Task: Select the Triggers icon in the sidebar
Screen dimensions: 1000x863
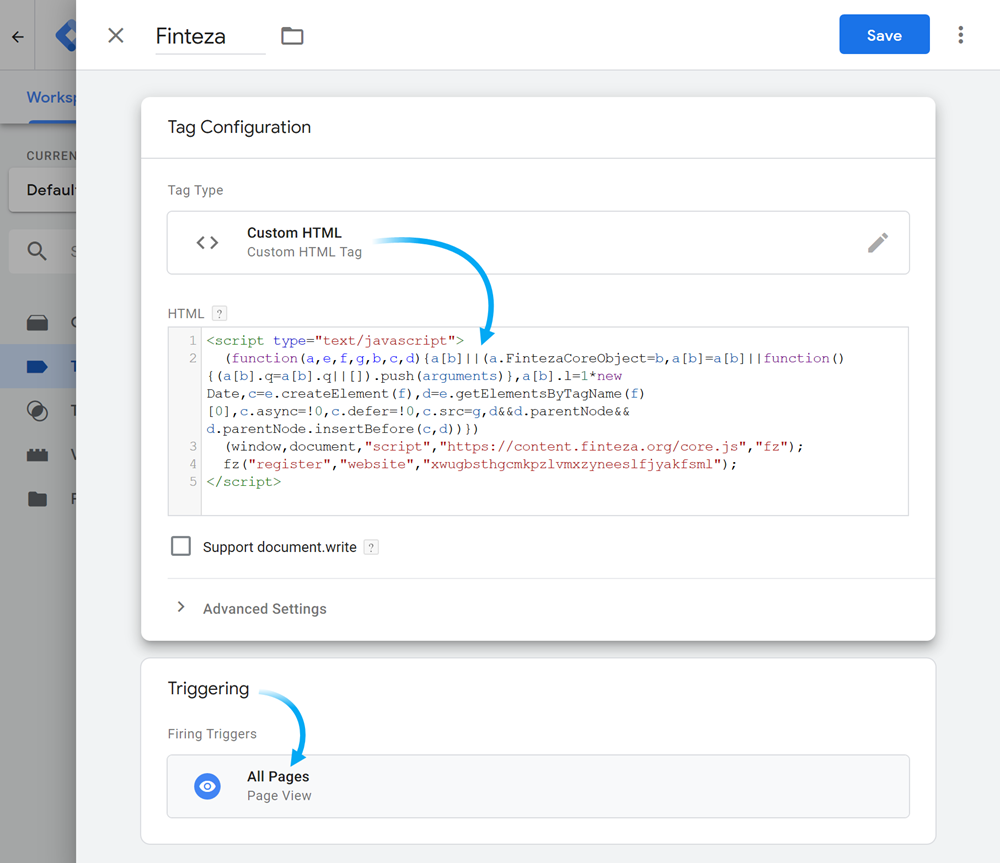Action: coord(37,411)
